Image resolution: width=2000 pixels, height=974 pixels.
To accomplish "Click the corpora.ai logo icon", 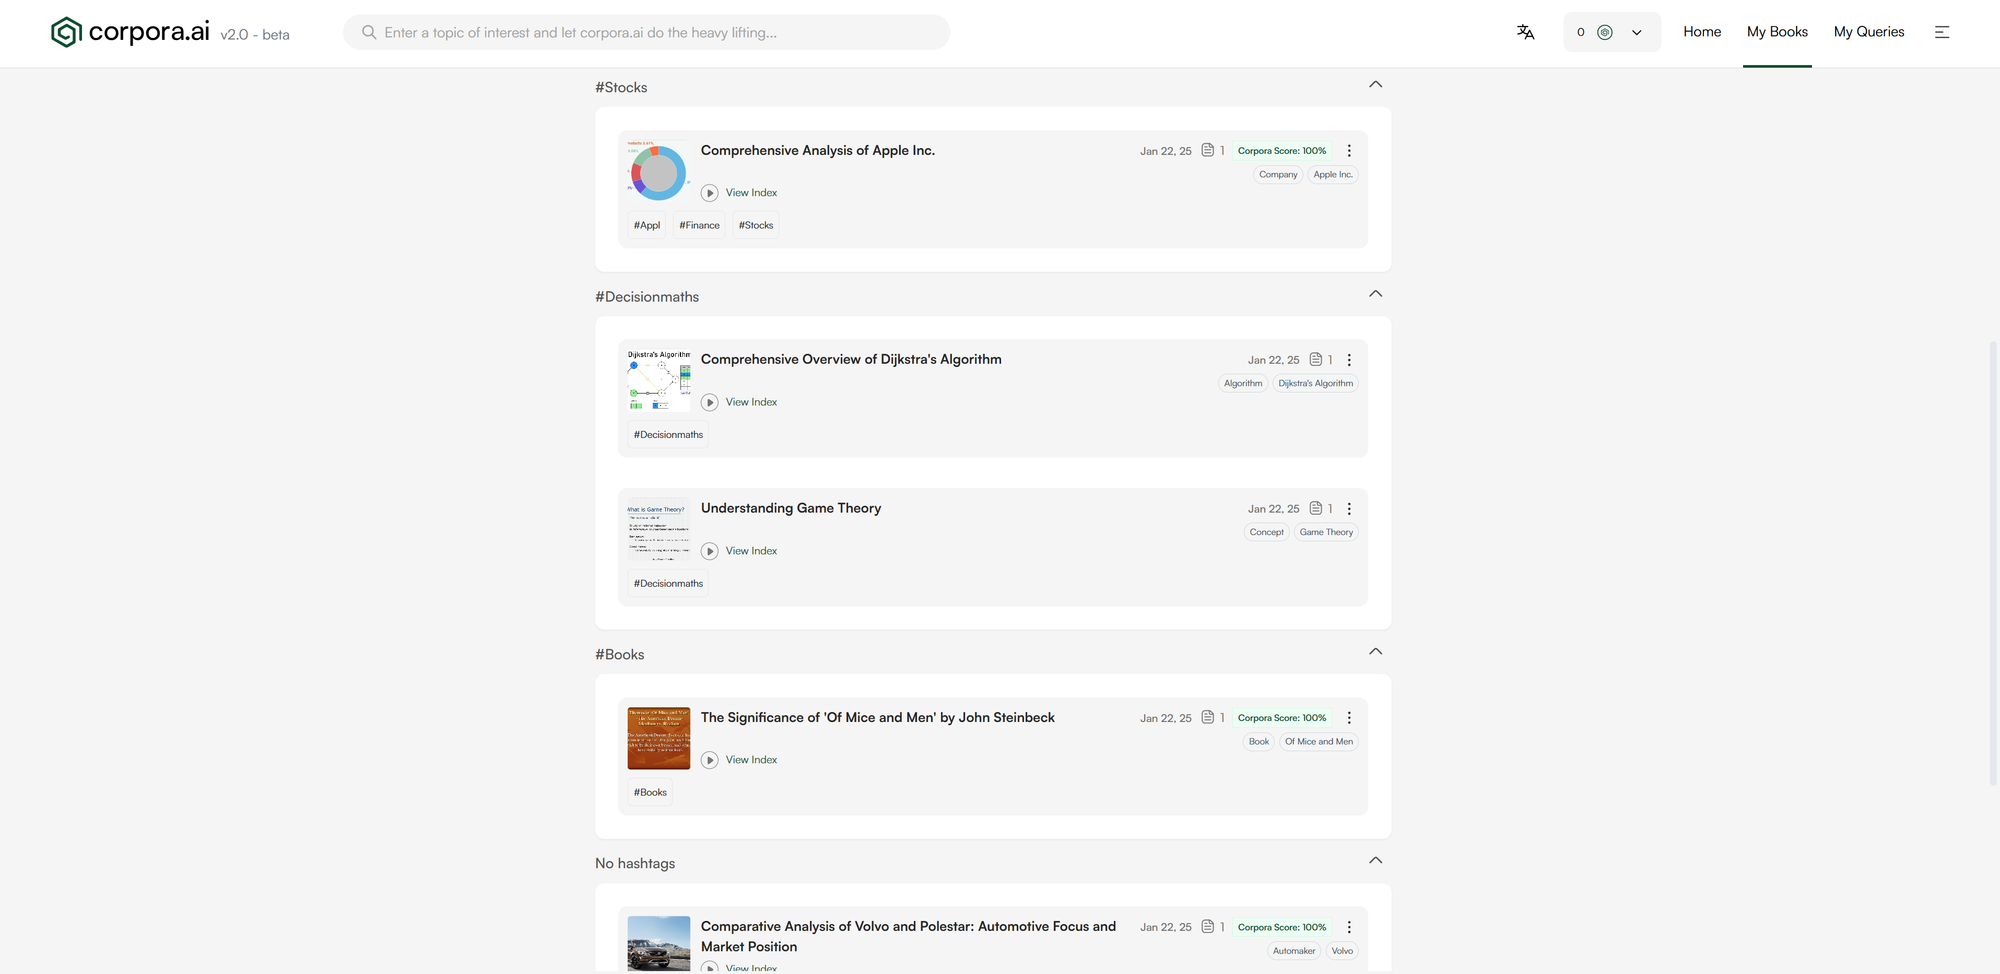I will [66, 32].
